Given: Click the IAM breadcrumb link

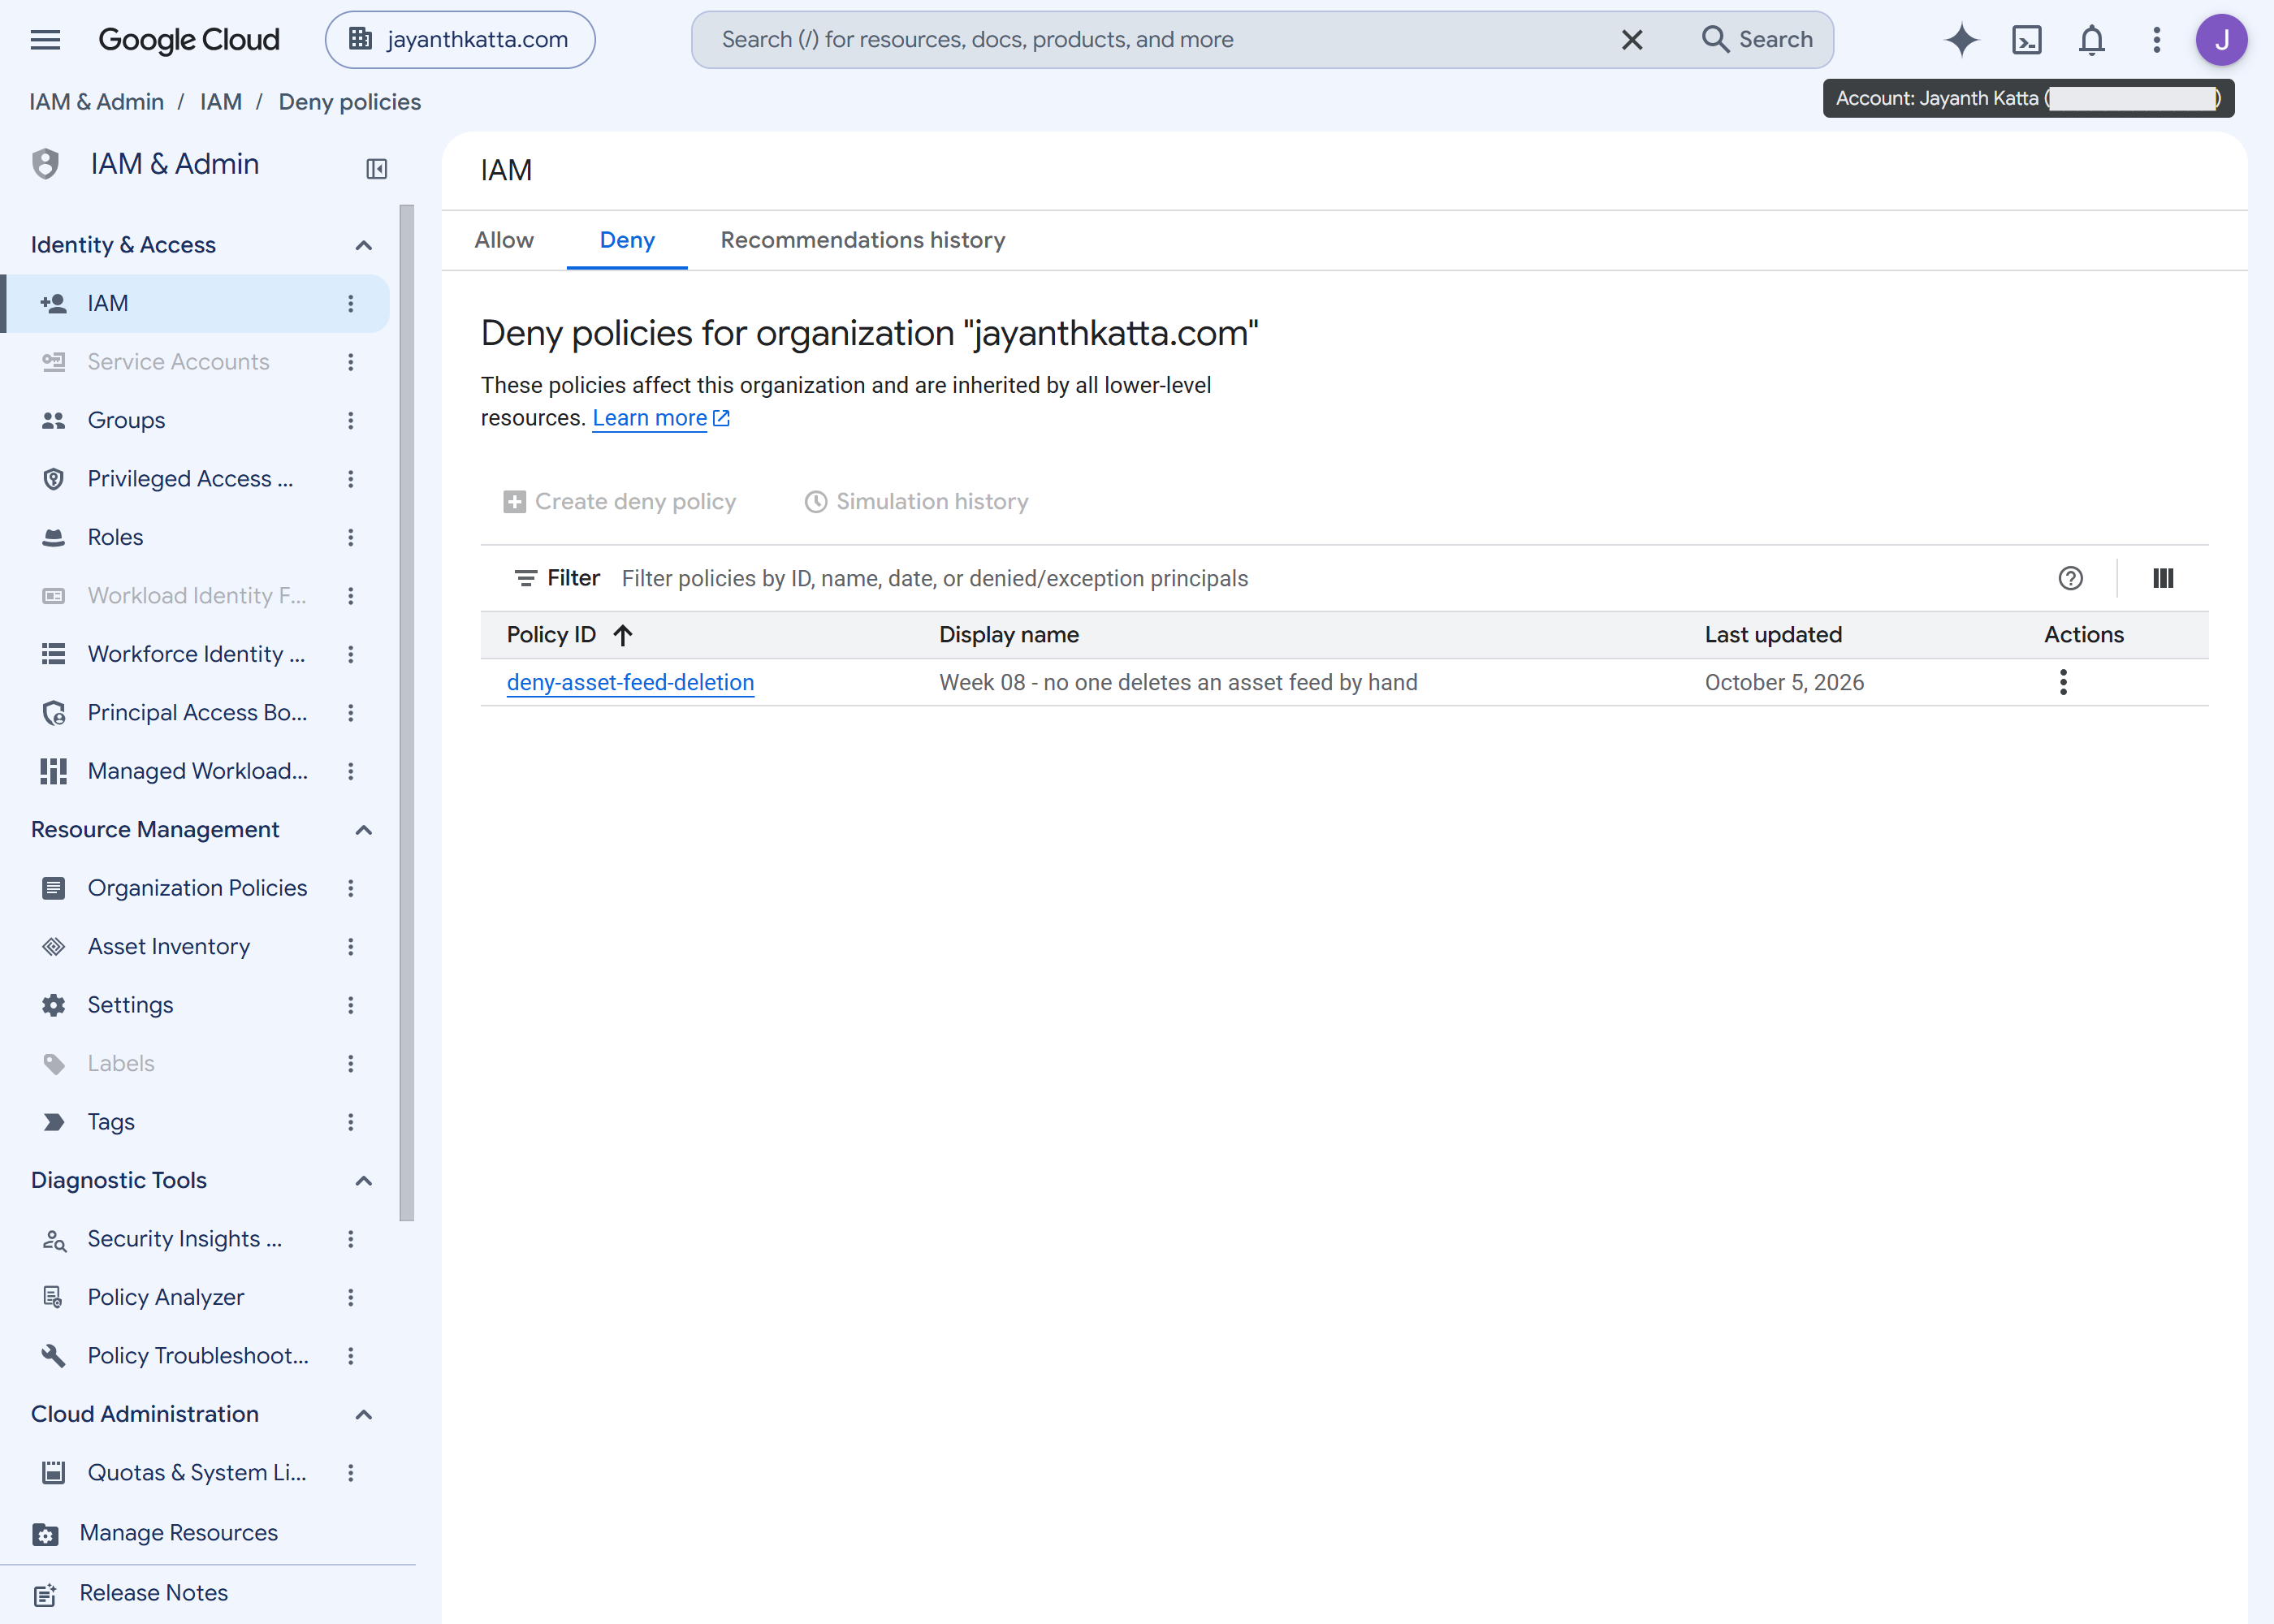Looking at the screenshot, I should point(221,102).
